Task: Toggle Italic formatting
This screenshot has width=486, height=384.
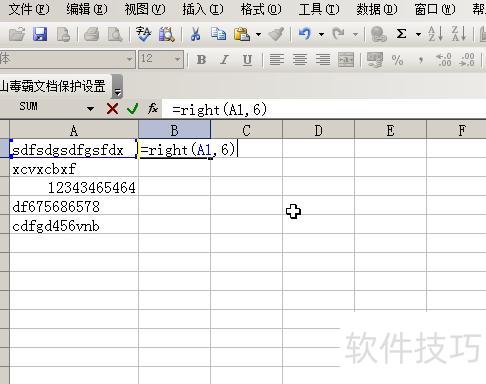Action: [x=224, y=60]
